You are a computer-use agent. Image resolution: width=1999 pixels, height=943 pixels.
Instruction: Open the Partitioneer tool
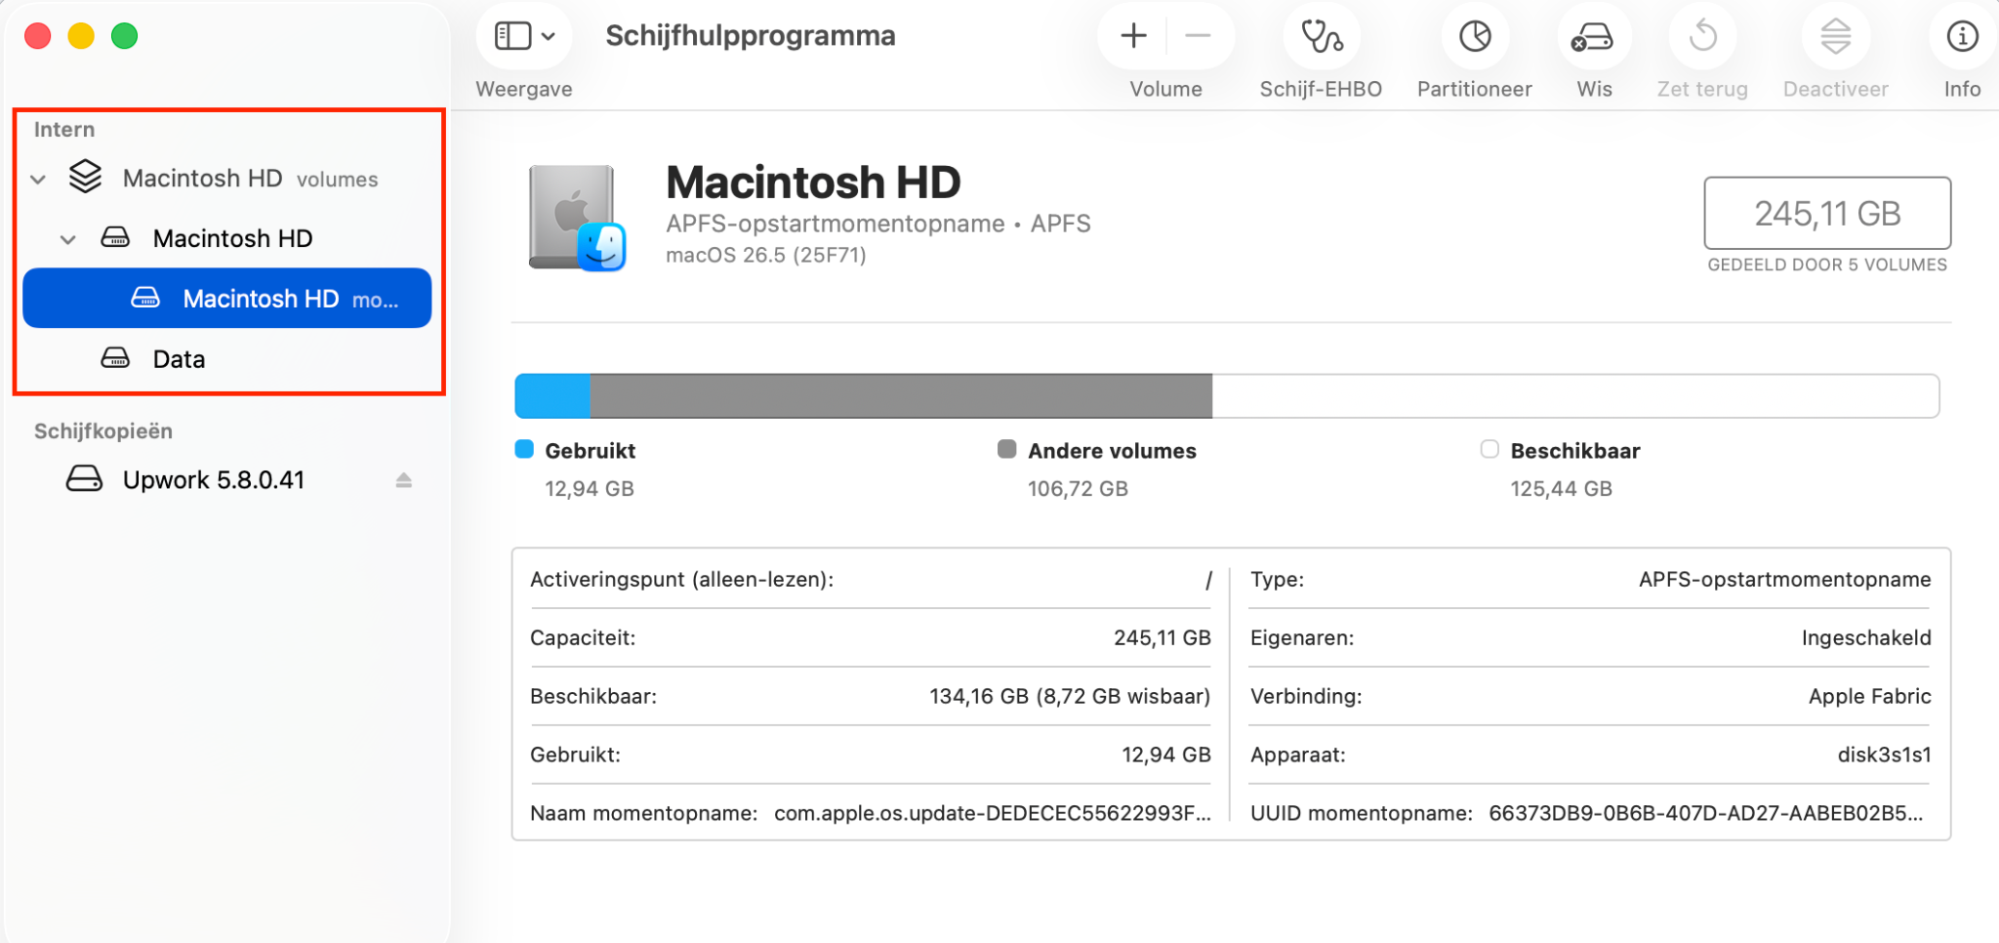[1475, 37]
